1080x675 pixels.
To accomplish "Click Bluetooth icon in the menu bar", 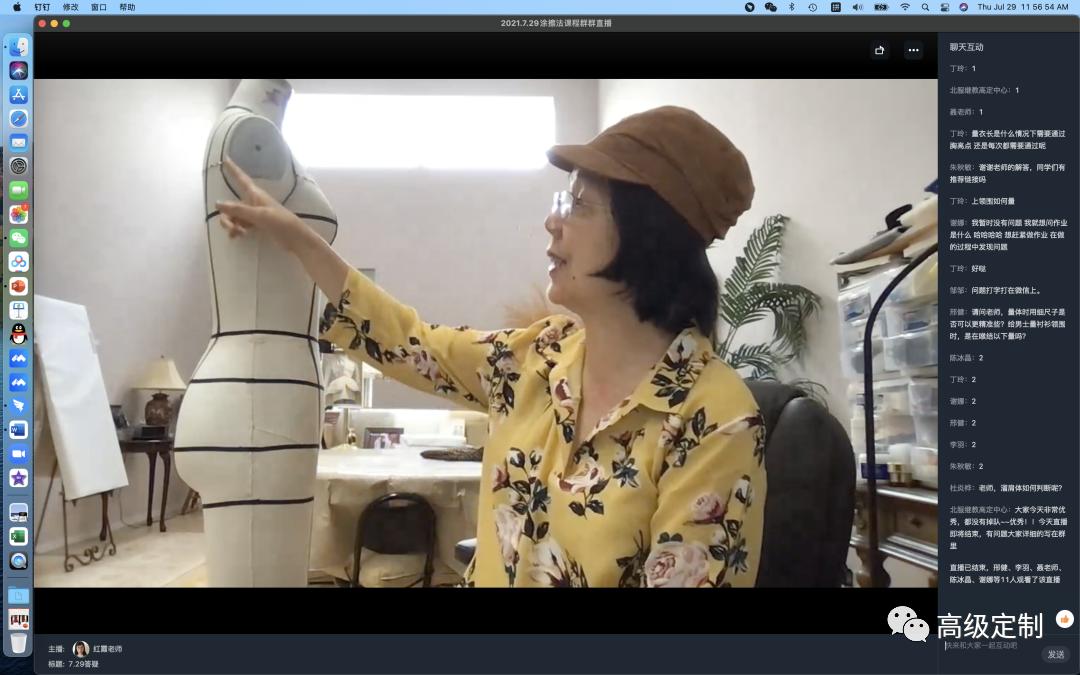I will pos(791,7).
